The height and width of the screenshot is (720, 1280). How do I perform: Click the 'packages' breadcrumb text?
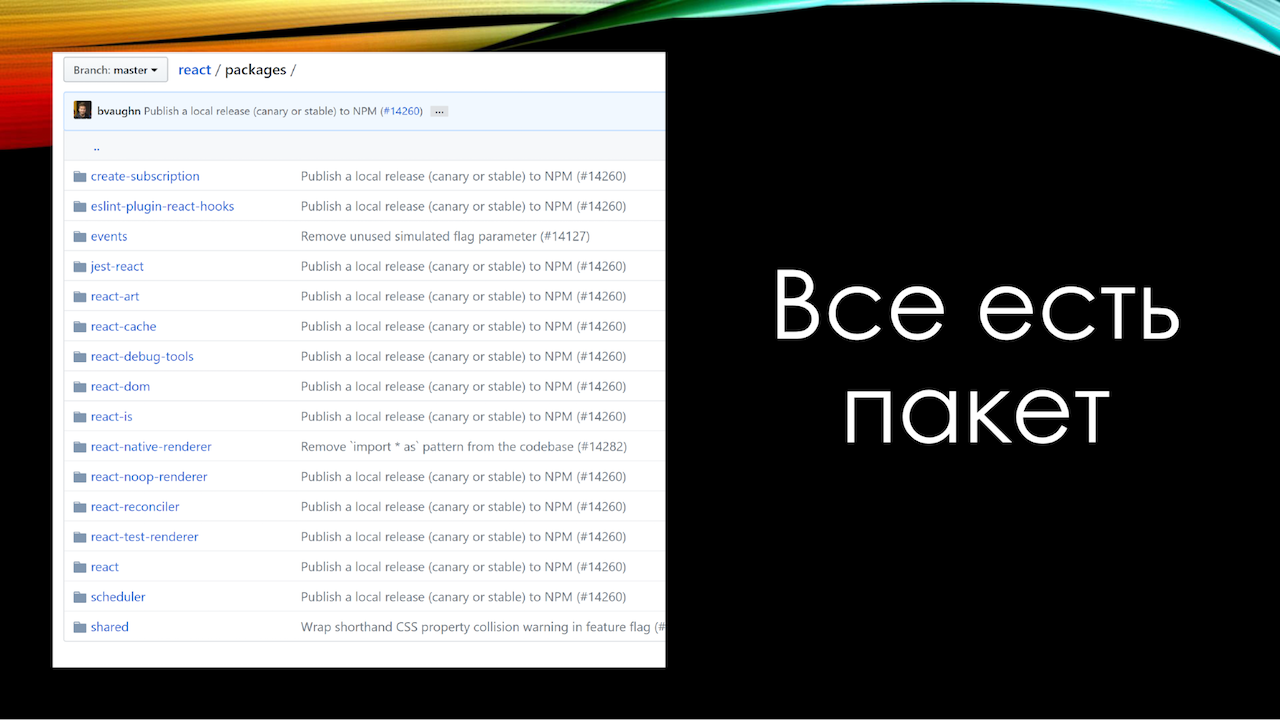[x=256, y=70]
